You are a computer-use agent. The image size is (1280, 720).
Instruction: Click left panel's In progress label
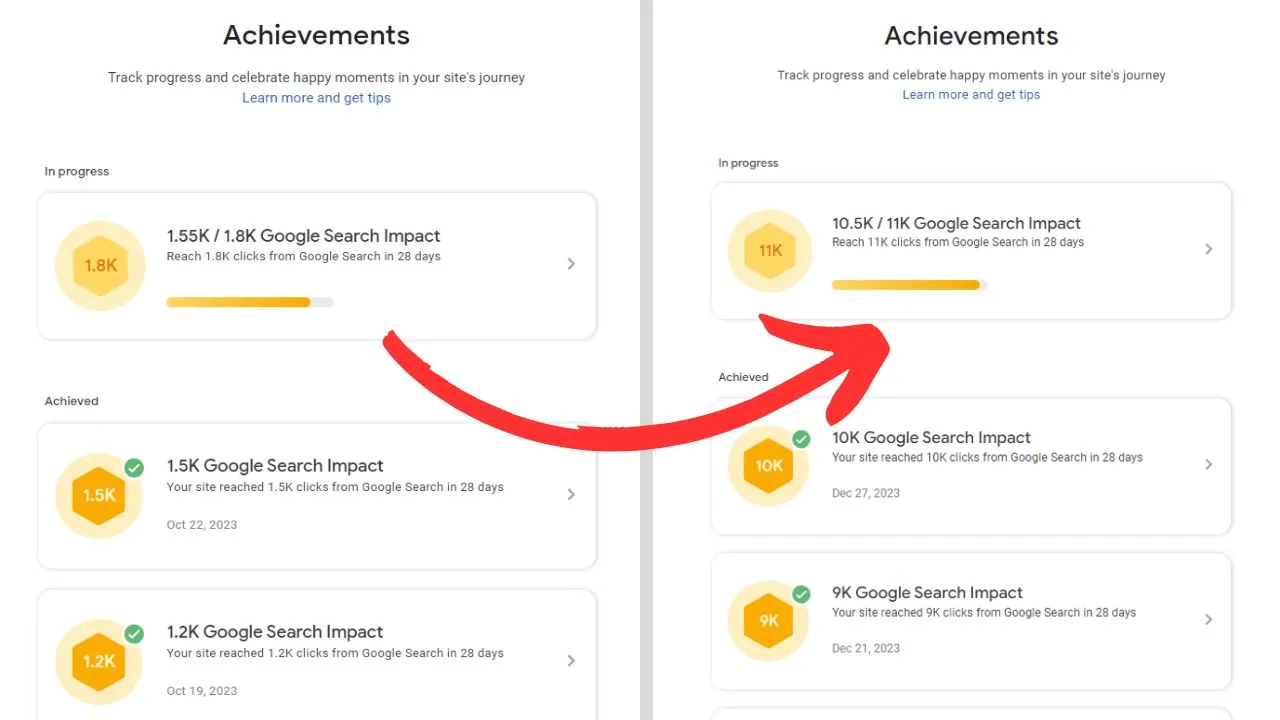(x=77, y=172)
